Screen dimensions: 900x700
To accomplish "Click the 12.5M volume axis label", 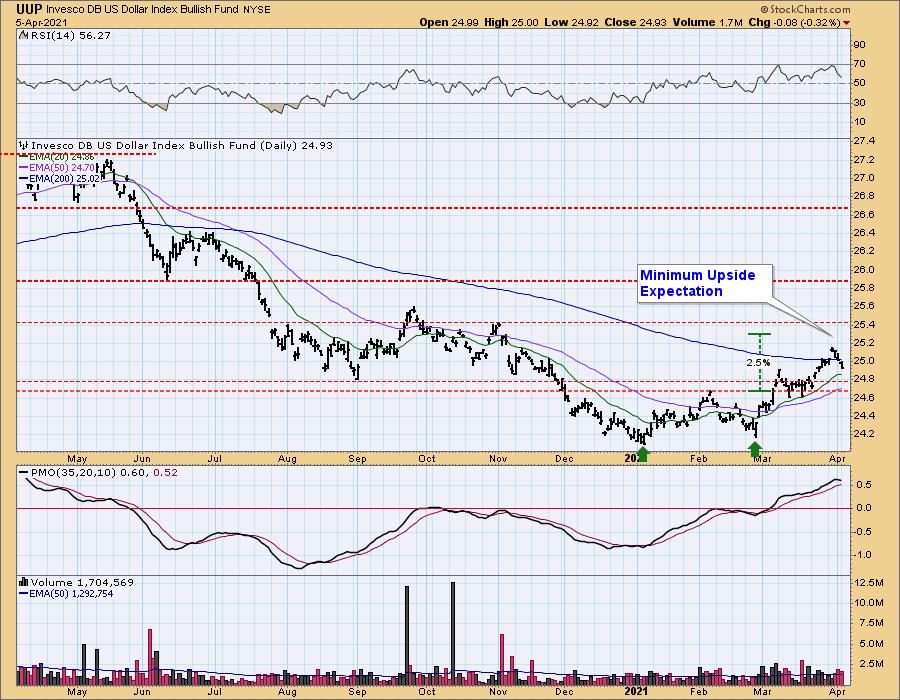I will coord(869,583).
